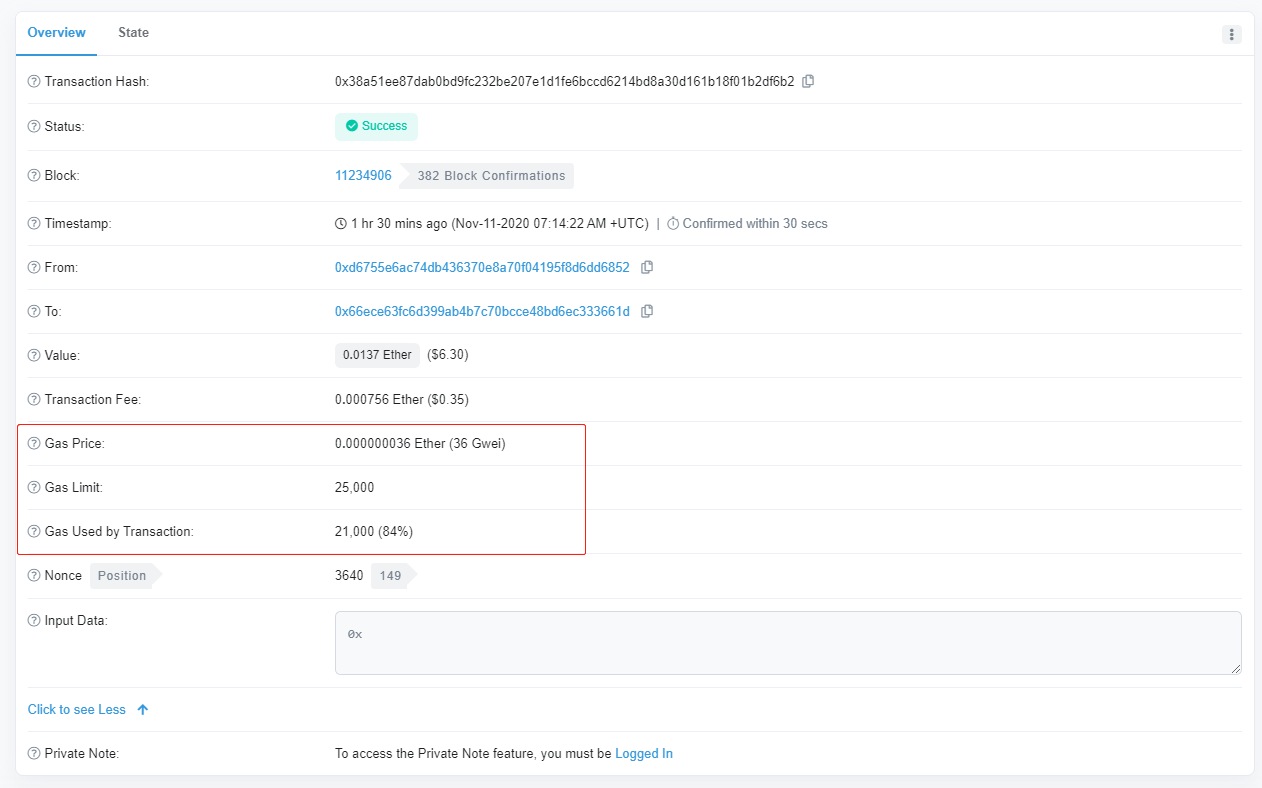Follow the Logged In link
1262x788 pixels.
point(643,754)
